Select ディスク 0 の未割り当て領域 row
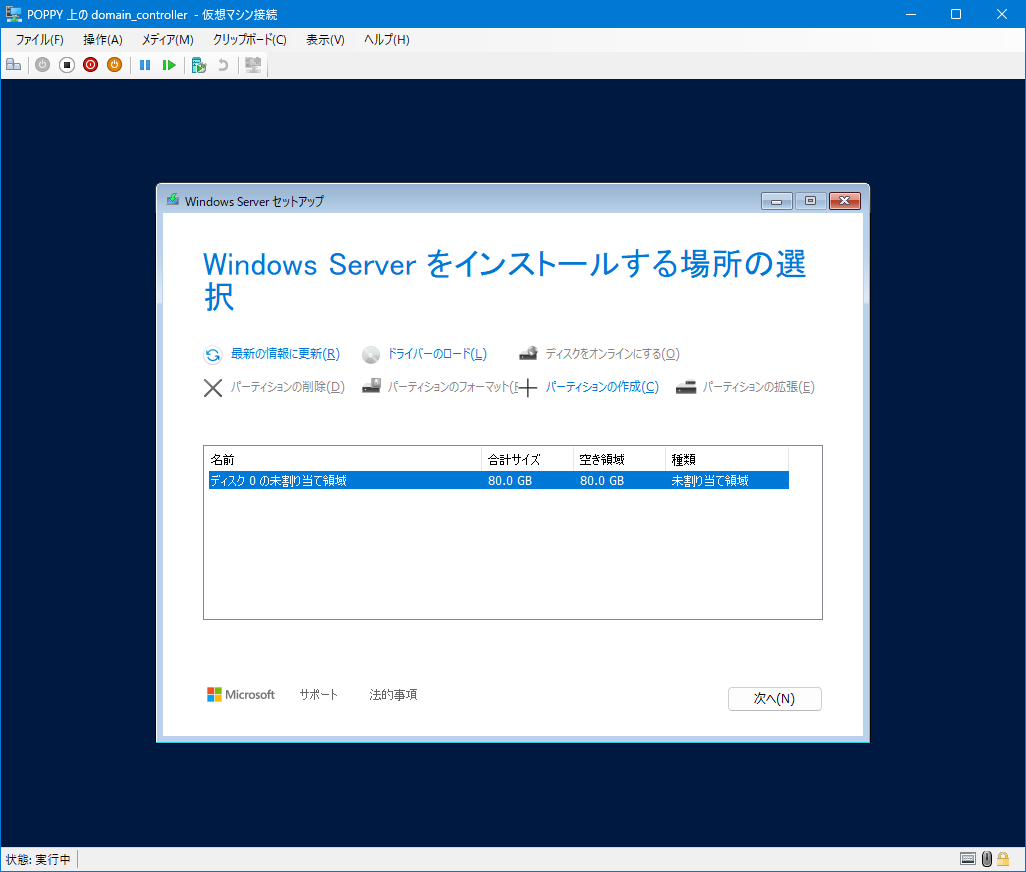 tap(499, 480)
